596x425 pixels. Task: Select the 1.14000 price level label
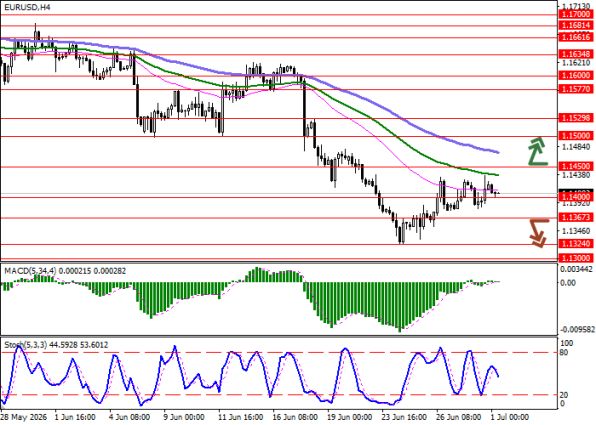576,197
